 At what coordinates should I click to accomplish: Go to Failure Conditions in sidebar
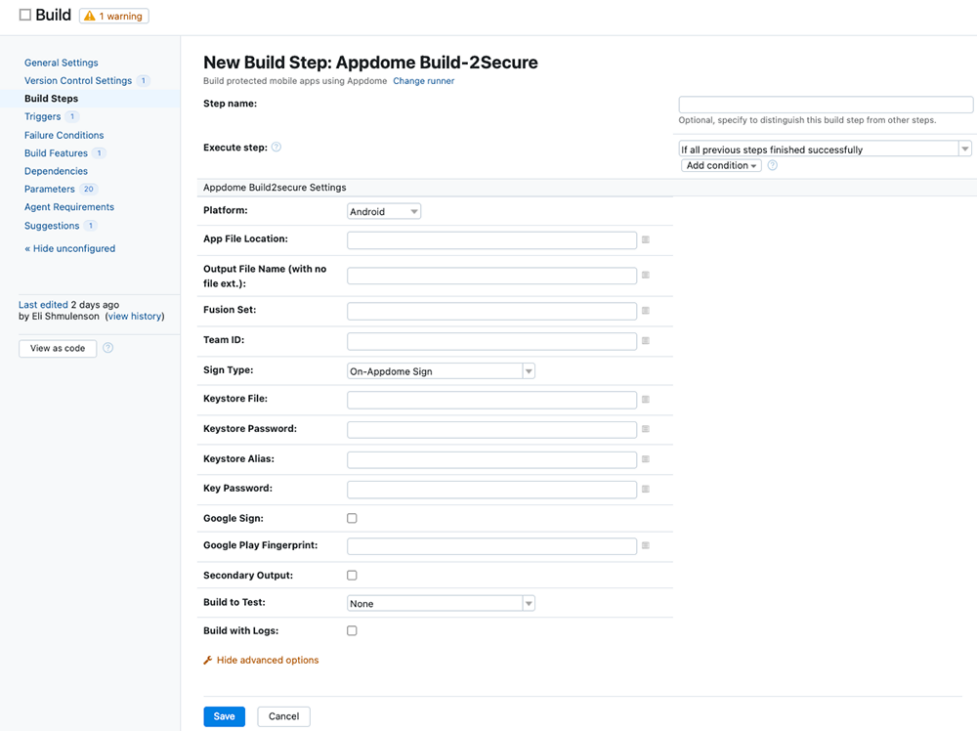coord(64,135)
